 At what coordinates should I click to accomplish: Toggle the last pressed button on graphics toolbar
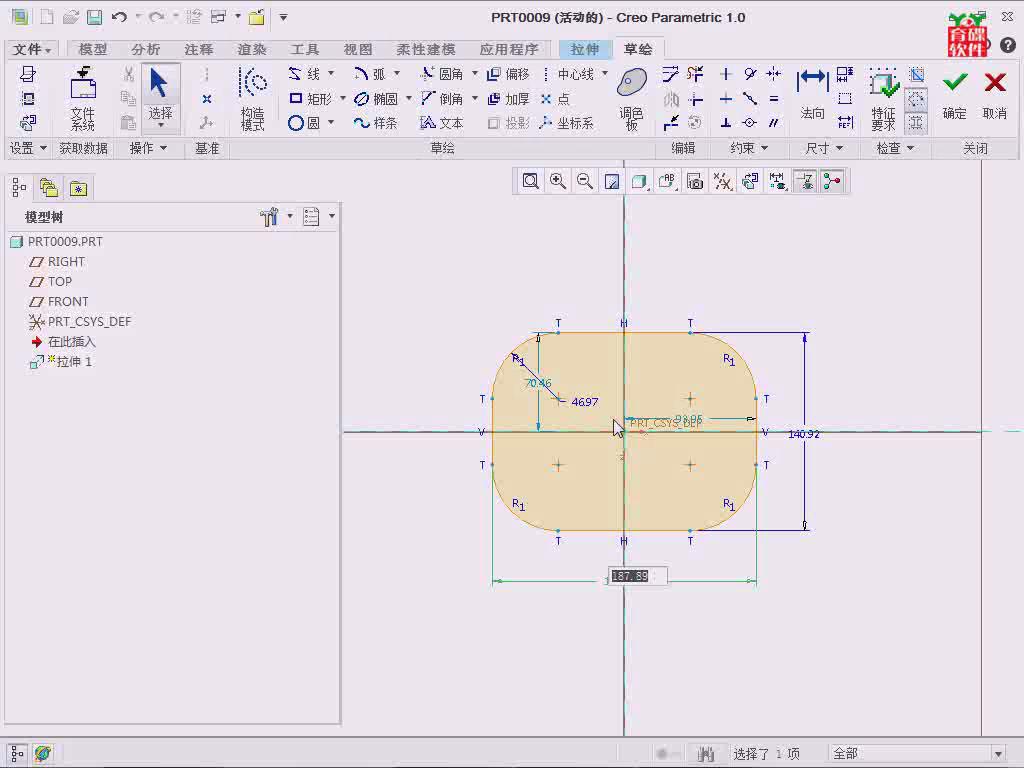pyautogui.click(x=832, y=181)
